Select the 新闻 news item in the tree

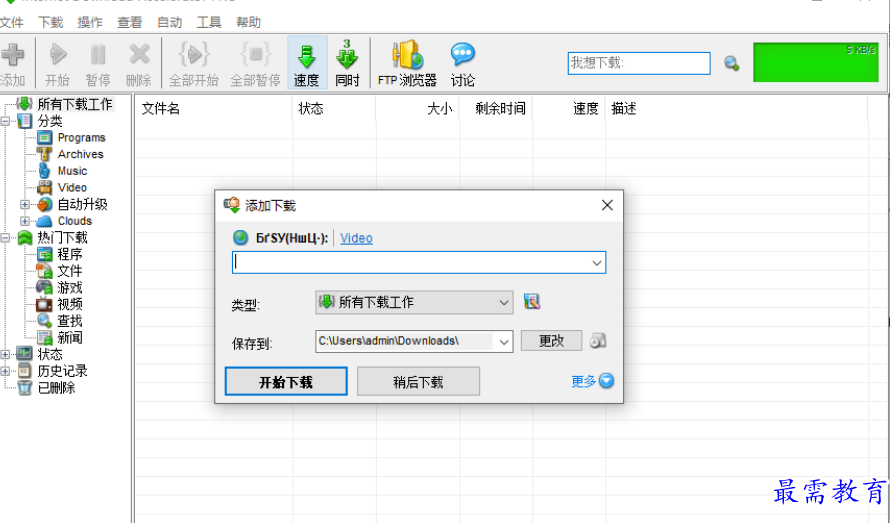click(70, 337)
